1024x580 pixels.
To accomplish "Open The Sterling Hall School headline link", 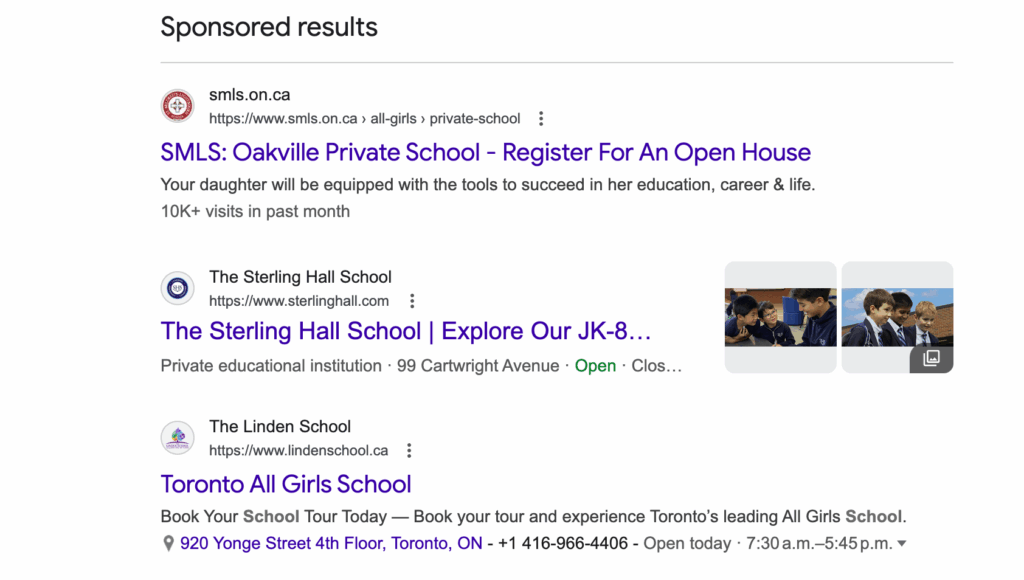I will (x=406, y=331).
